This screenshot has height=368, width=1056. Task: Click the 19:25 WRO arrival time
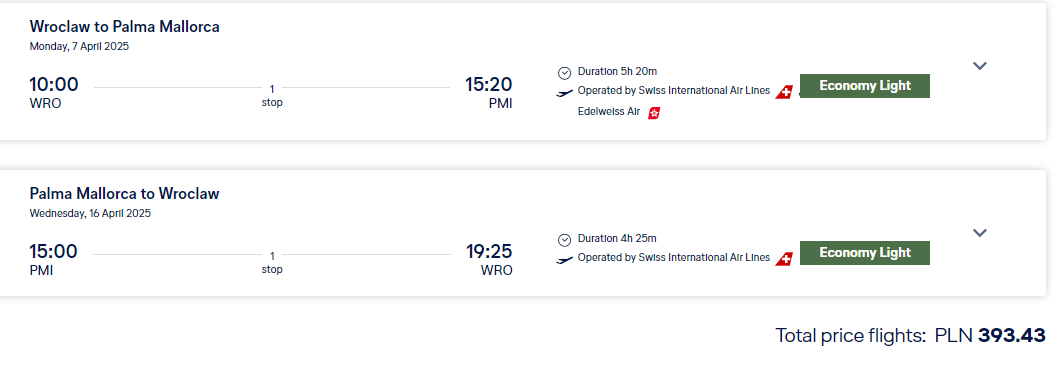[x=490, y=259]
